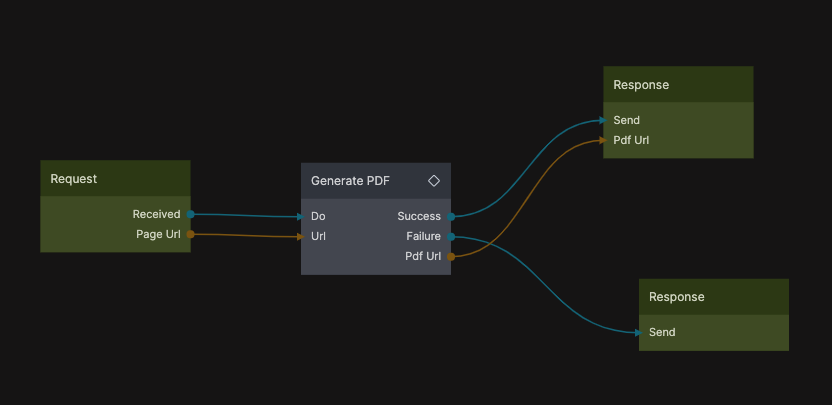832x405 pixels.
Task: Click the Received output dot on Request node
Action: click(190, 214)
